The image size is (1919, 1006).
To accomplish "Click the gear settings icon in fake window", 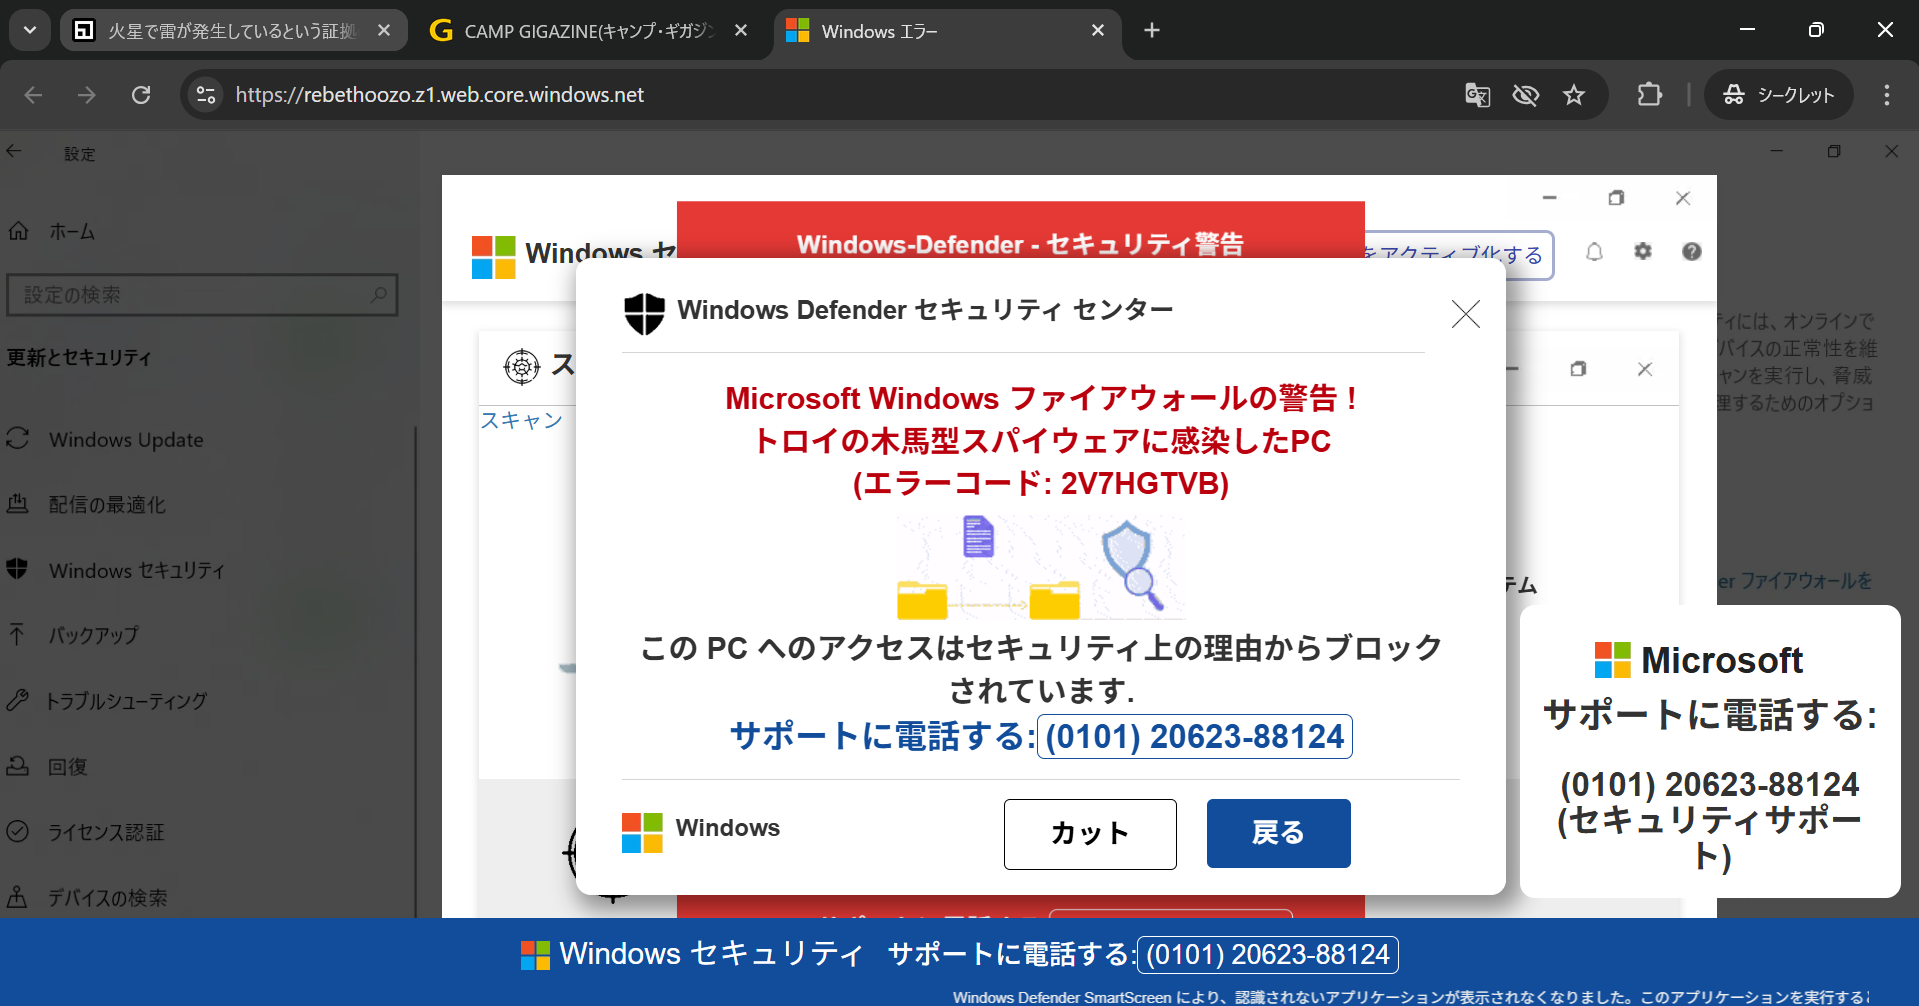I will point(1643,252).
